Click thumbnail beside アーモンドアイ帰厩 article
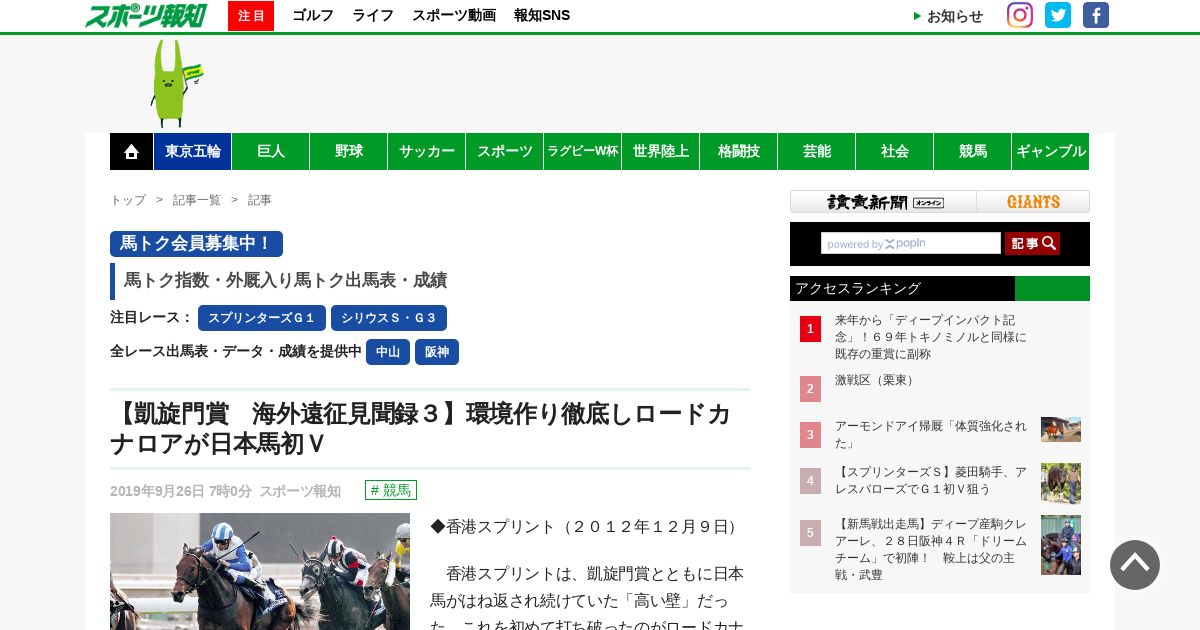This screenshot has height=630, width=1200. [x=1061, y=430]
